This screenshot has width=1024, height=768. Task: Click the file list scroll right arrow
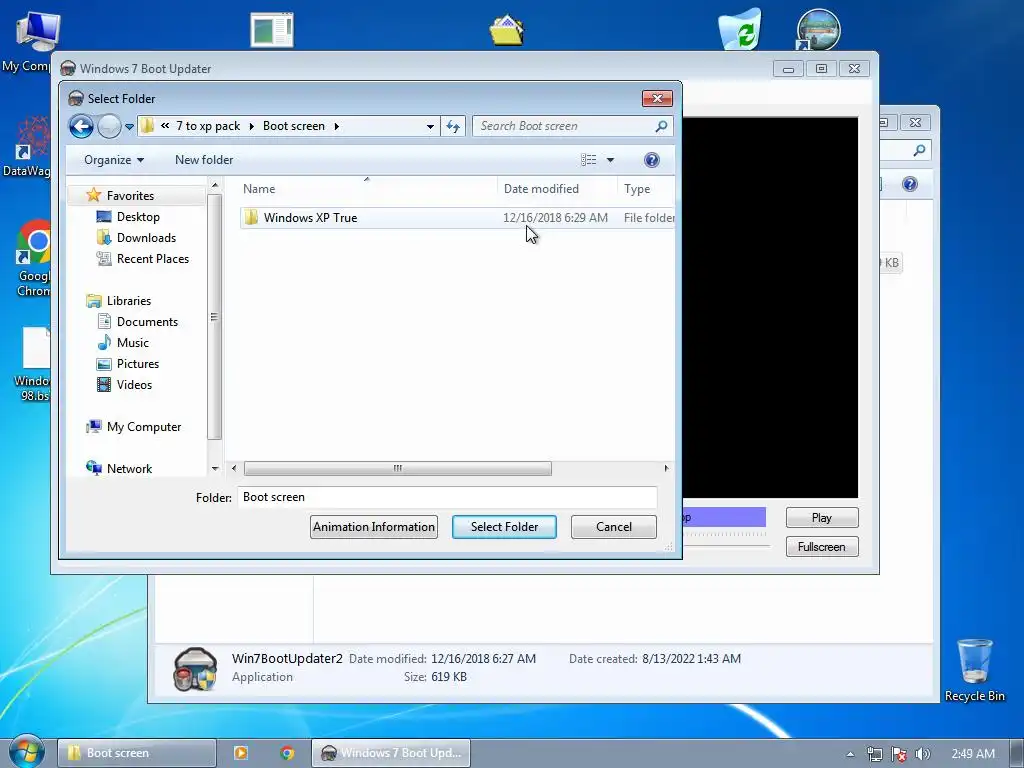click(666, 468)
